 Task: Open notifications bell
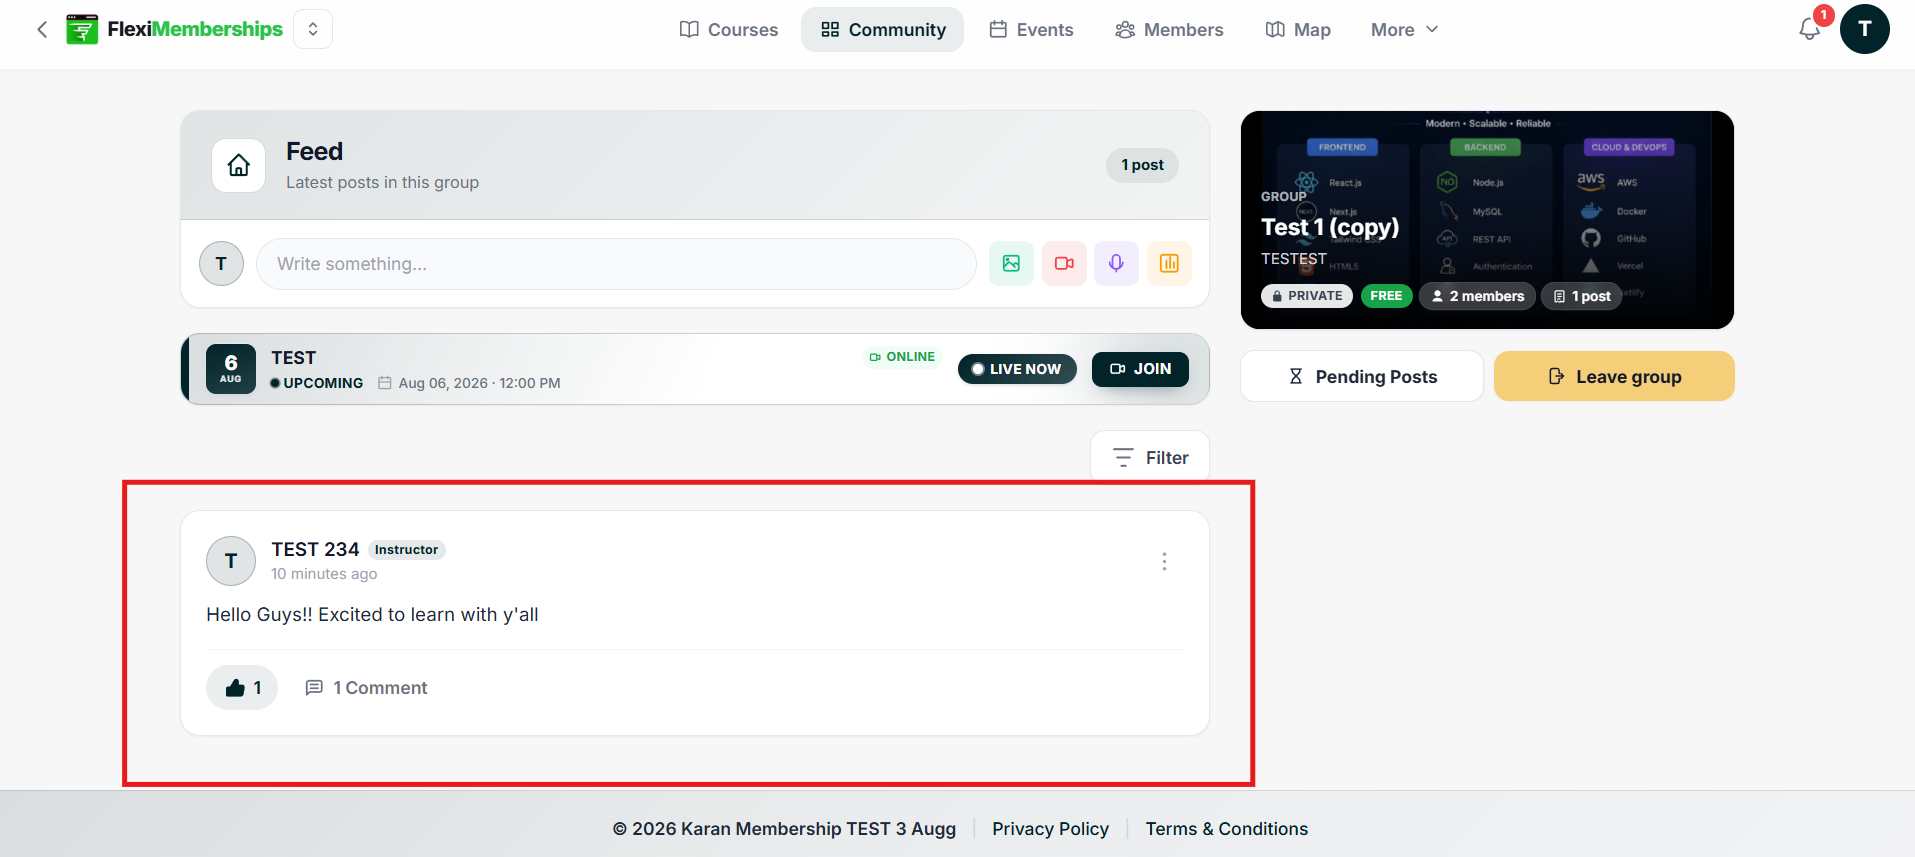coord(1810,29)
